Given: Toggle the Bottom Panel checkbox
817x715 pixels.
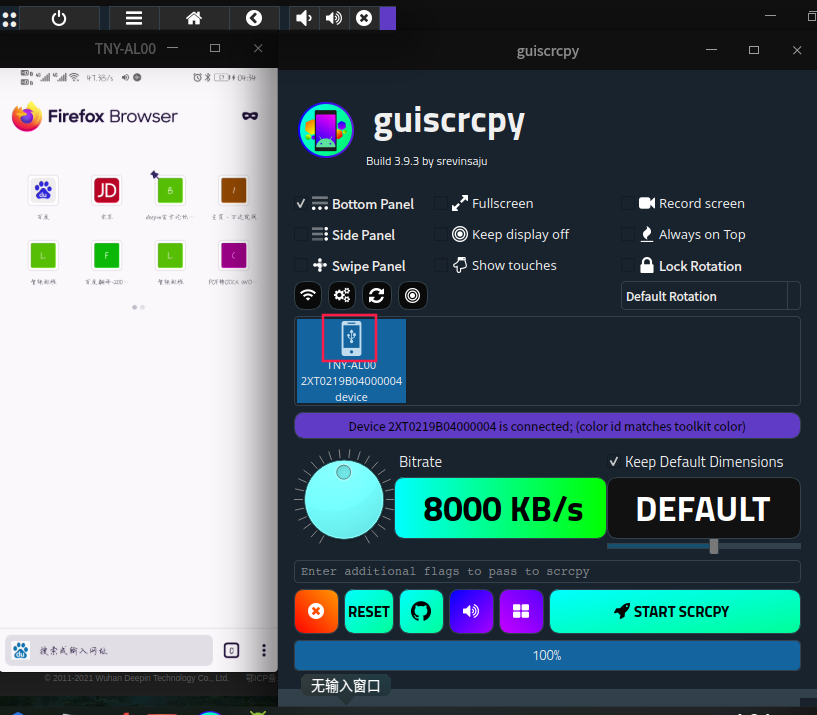Looking at the screenshot, I should [301, 204].
